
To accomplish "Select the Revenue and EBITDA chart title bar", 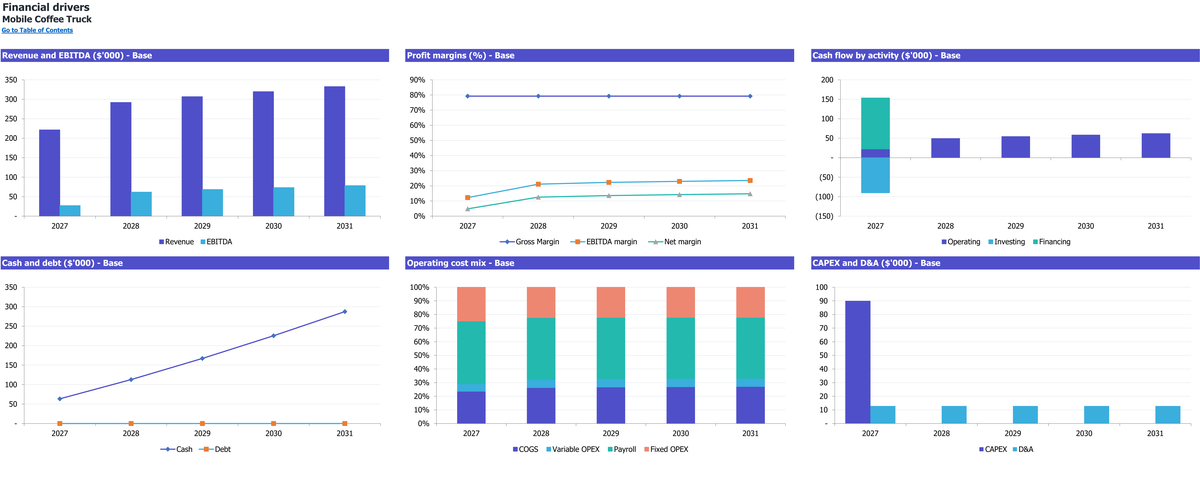I will [x=193, y=56].
